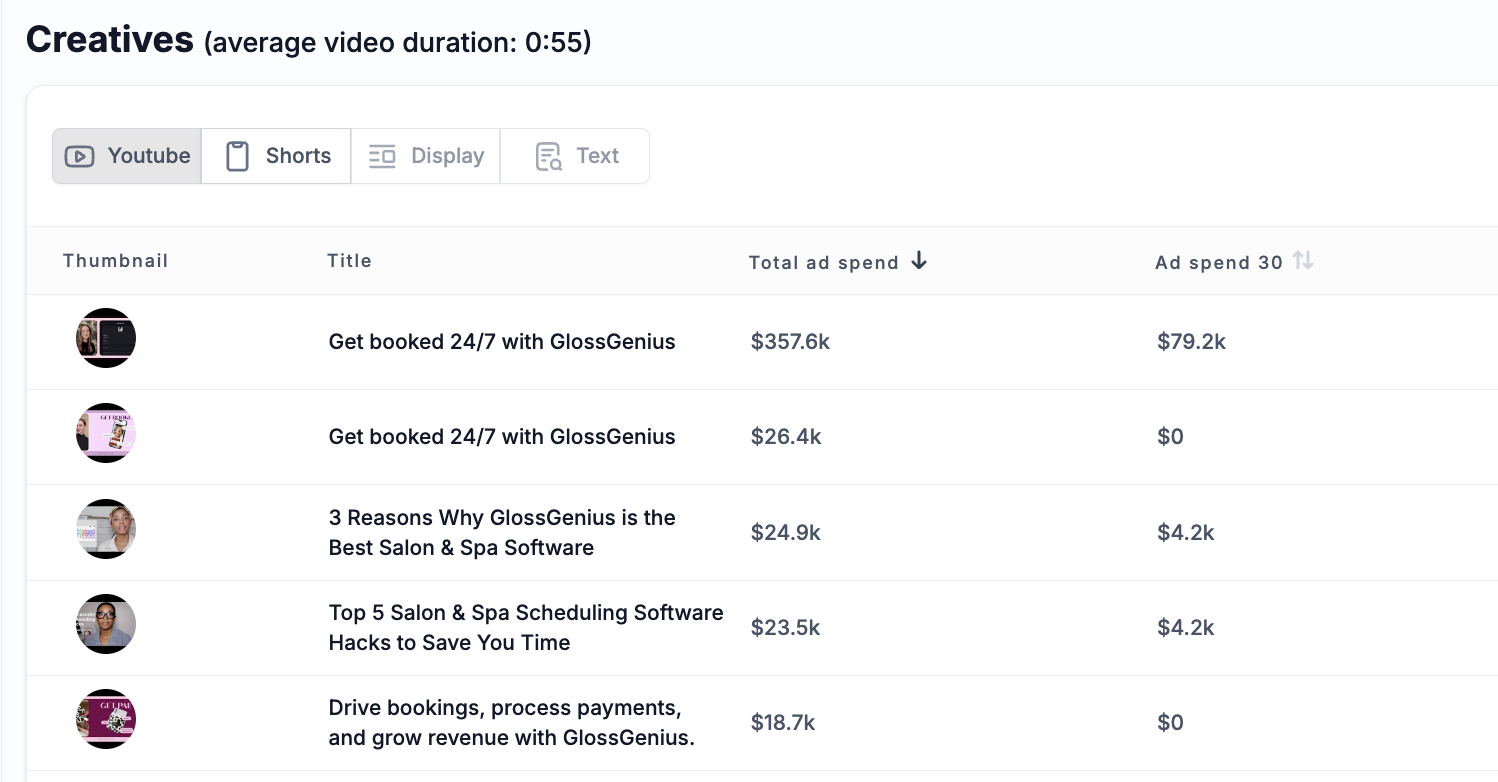Switch to the Shorts creatives tab

[x=276, y=156]
